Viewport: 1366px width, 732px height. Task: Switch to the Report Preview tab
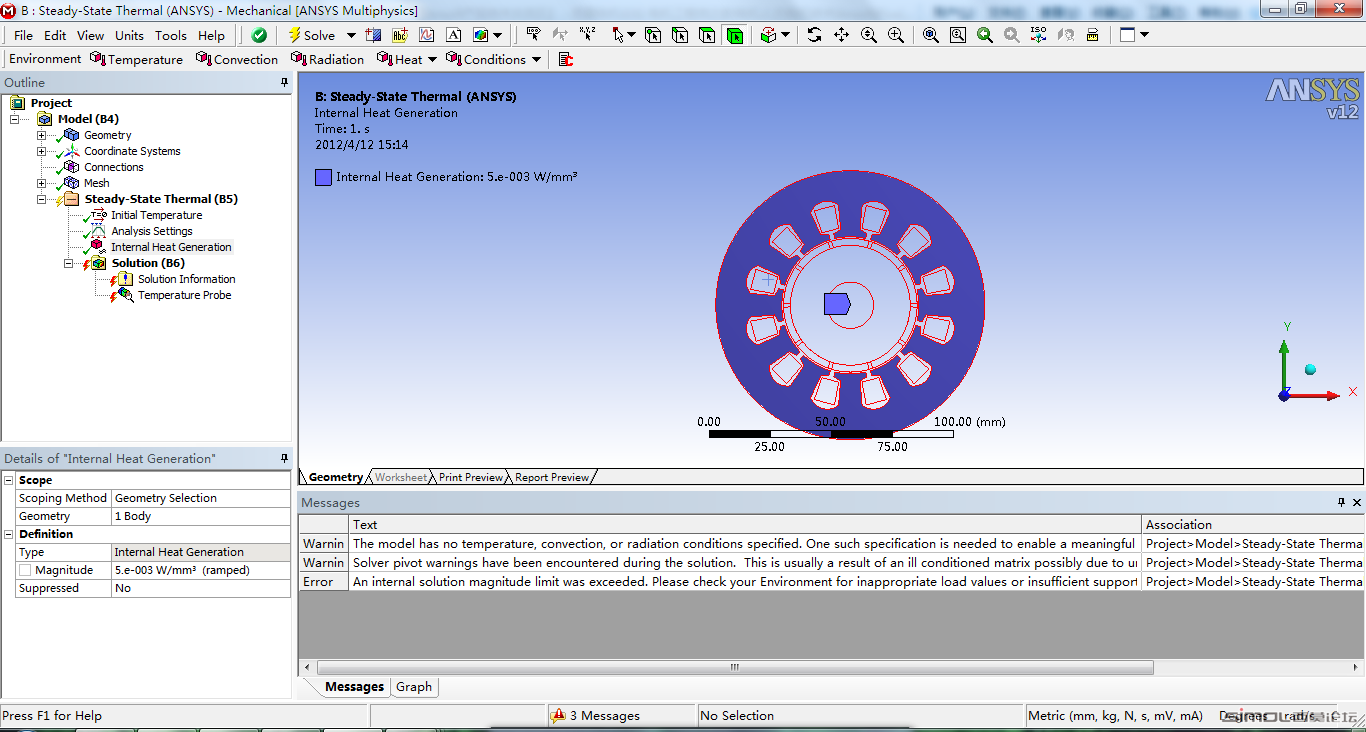tap(551, 477)
